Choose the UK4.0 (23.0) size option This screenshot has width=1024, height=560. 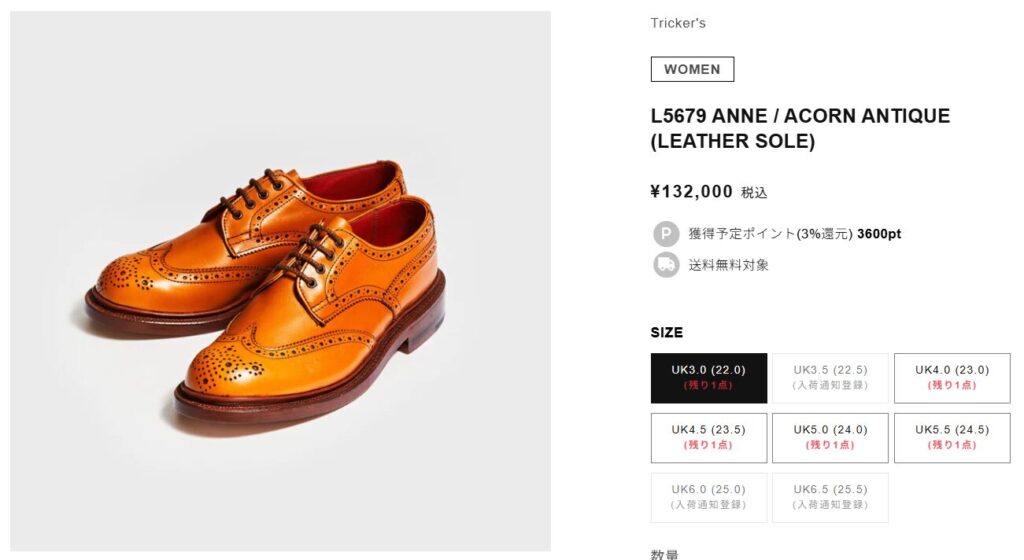click(x=952, y=378)
